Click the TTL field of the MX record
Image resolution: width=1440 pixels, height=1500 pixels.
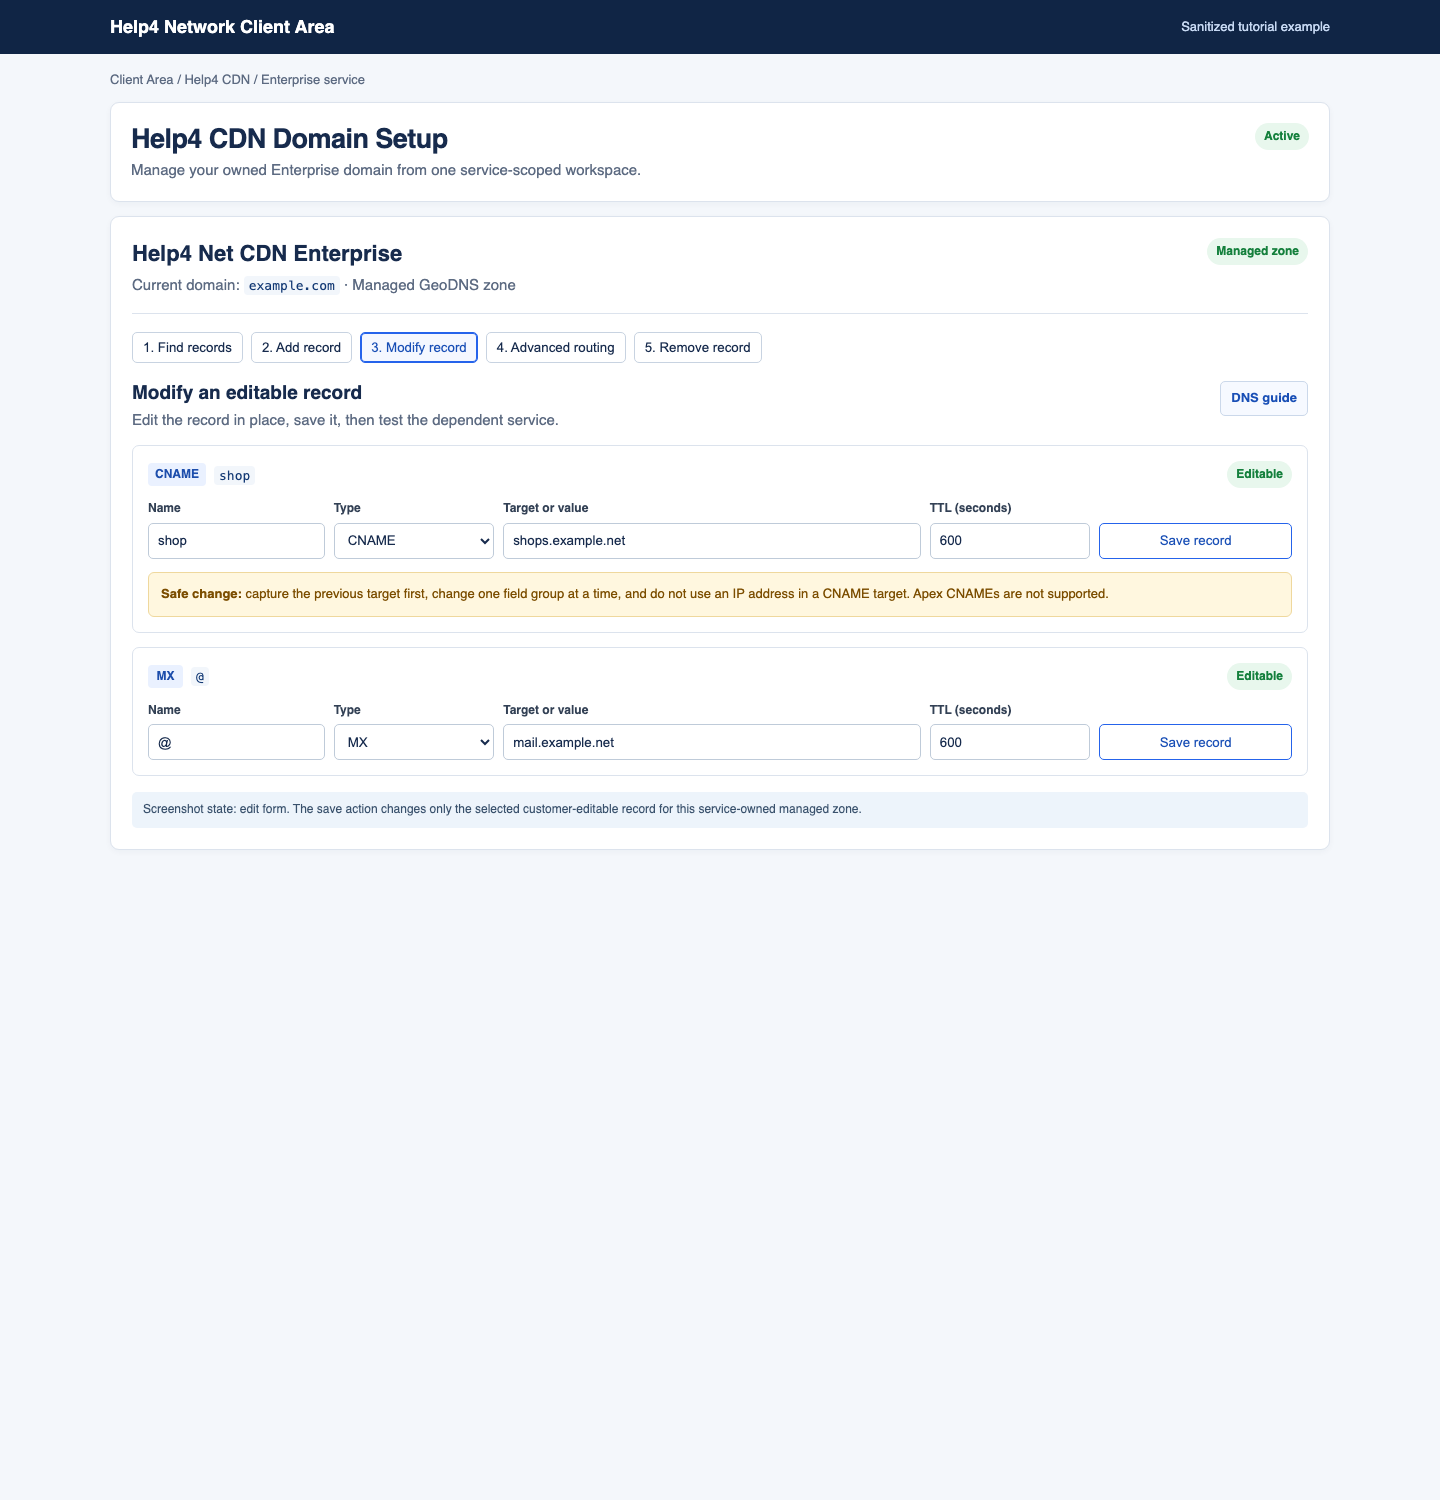pos(1010,742)
